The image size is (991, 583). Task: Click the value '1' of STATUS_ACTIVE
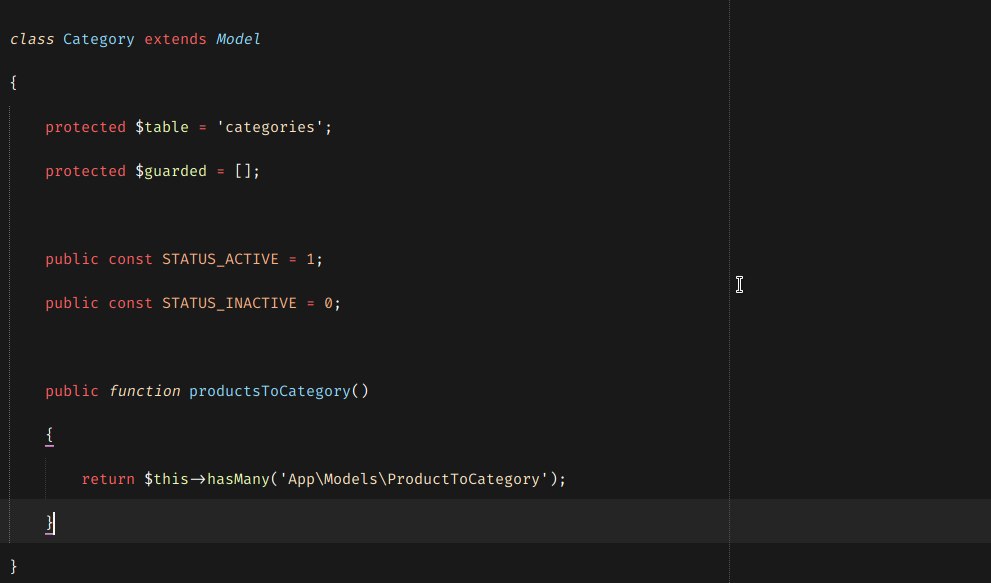coord(310,259)
